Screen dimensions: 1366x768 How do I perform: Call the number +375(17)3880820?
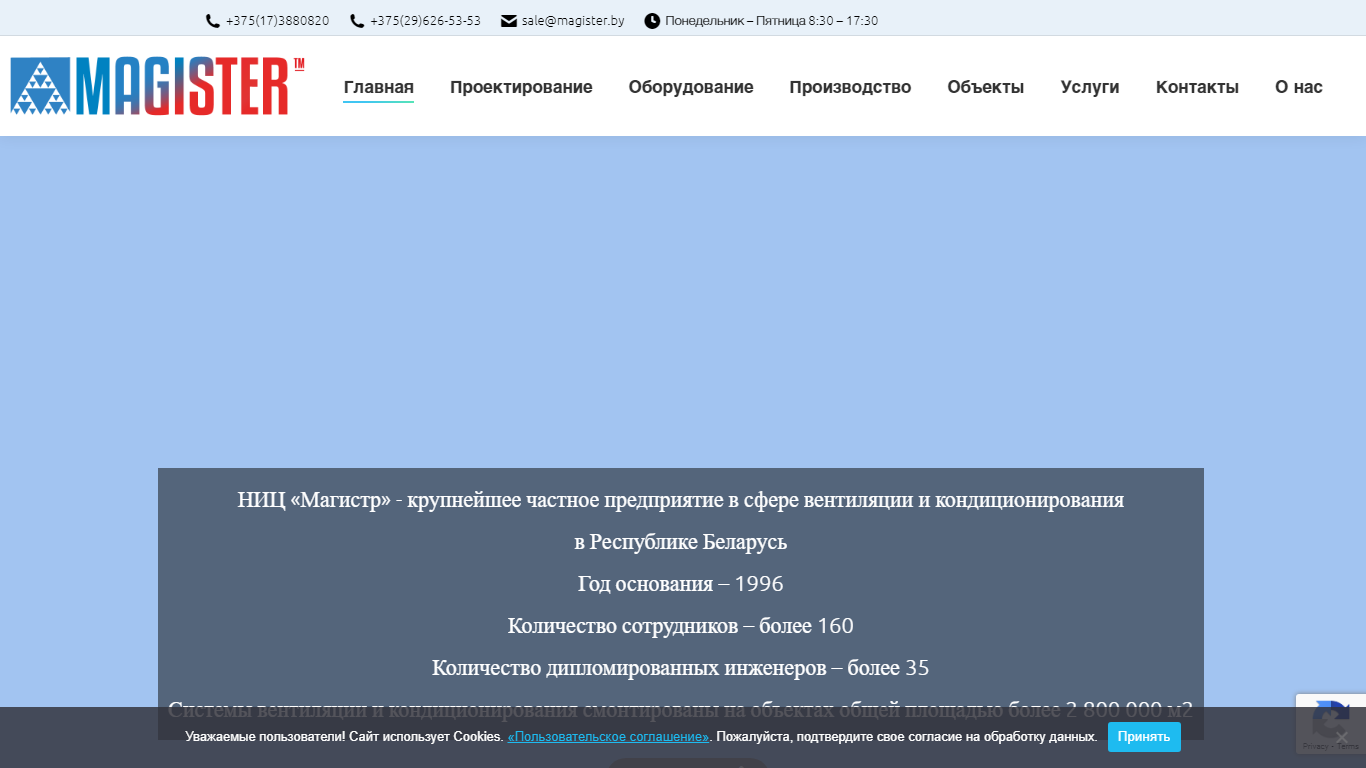tap(277, 21)
